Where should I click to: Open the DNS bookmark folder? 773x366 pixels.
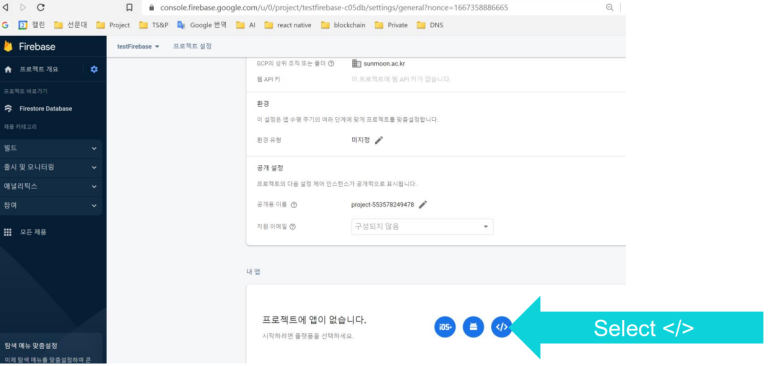point(430,25)
